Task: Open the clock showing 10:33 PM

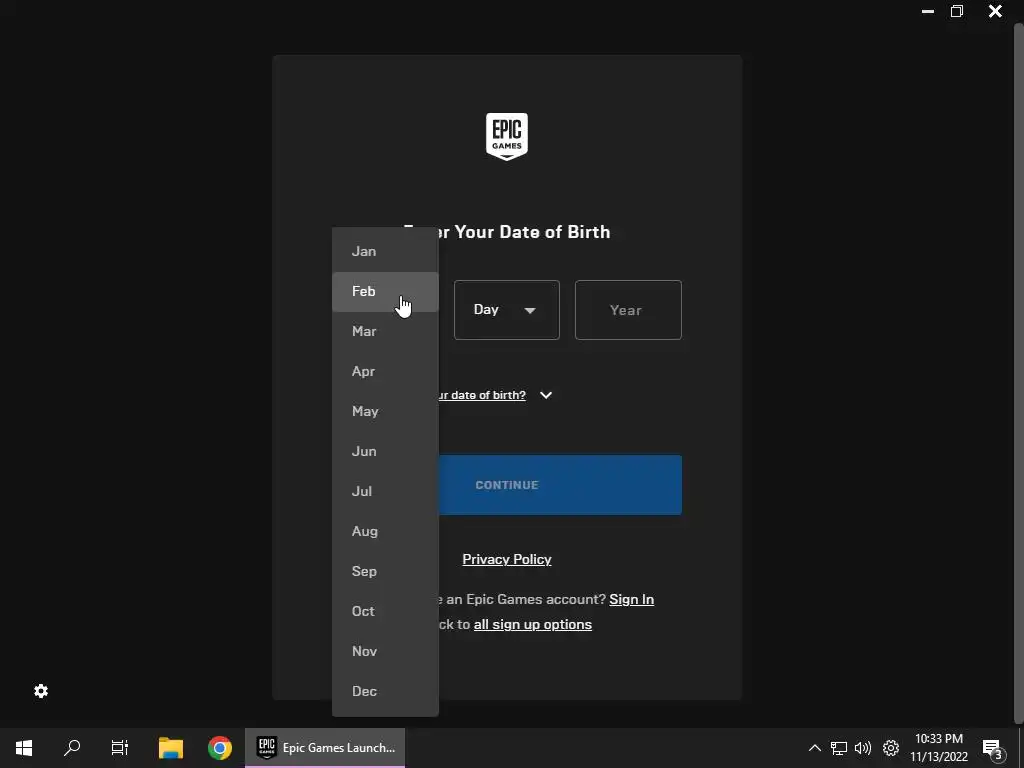Action: [x=939, y=748]
